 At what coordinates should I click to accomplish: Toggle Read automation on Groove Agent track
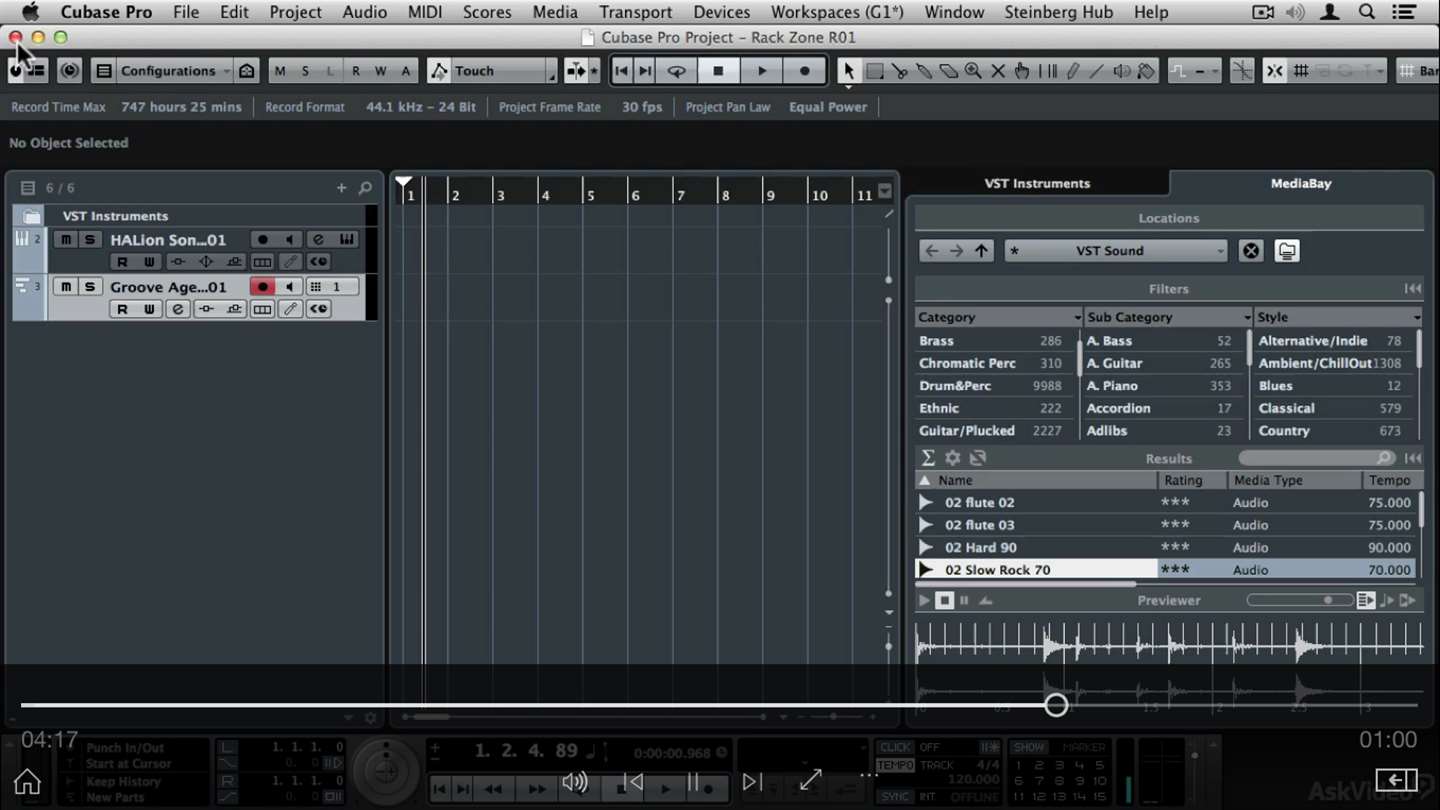[122, 310]
